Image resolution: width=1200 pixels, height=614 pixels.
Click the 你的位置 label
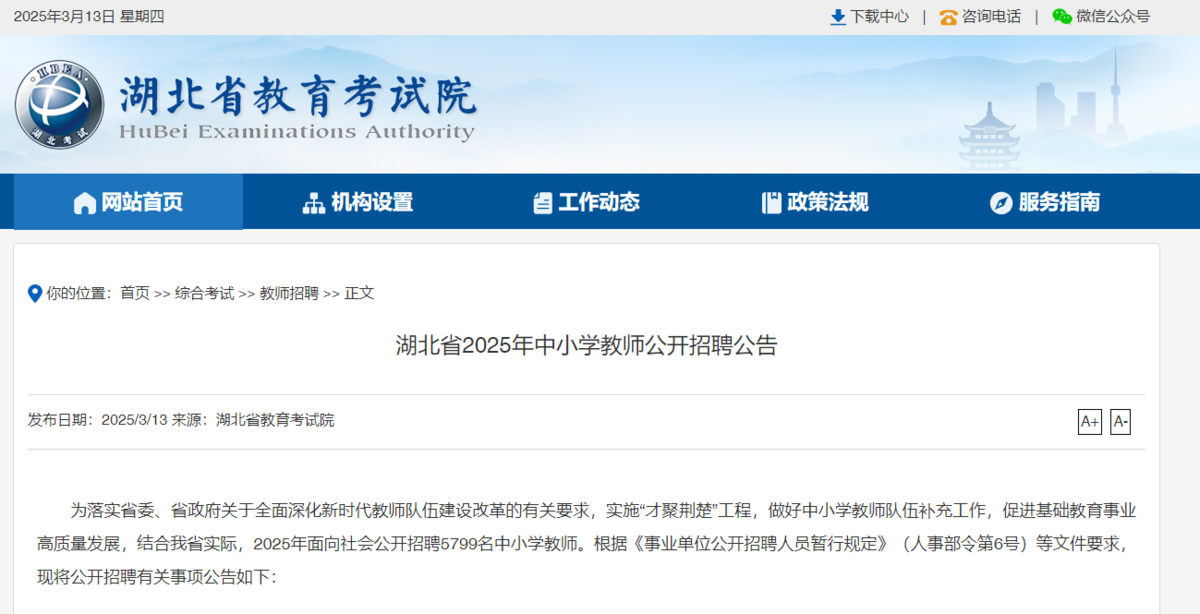79,293
